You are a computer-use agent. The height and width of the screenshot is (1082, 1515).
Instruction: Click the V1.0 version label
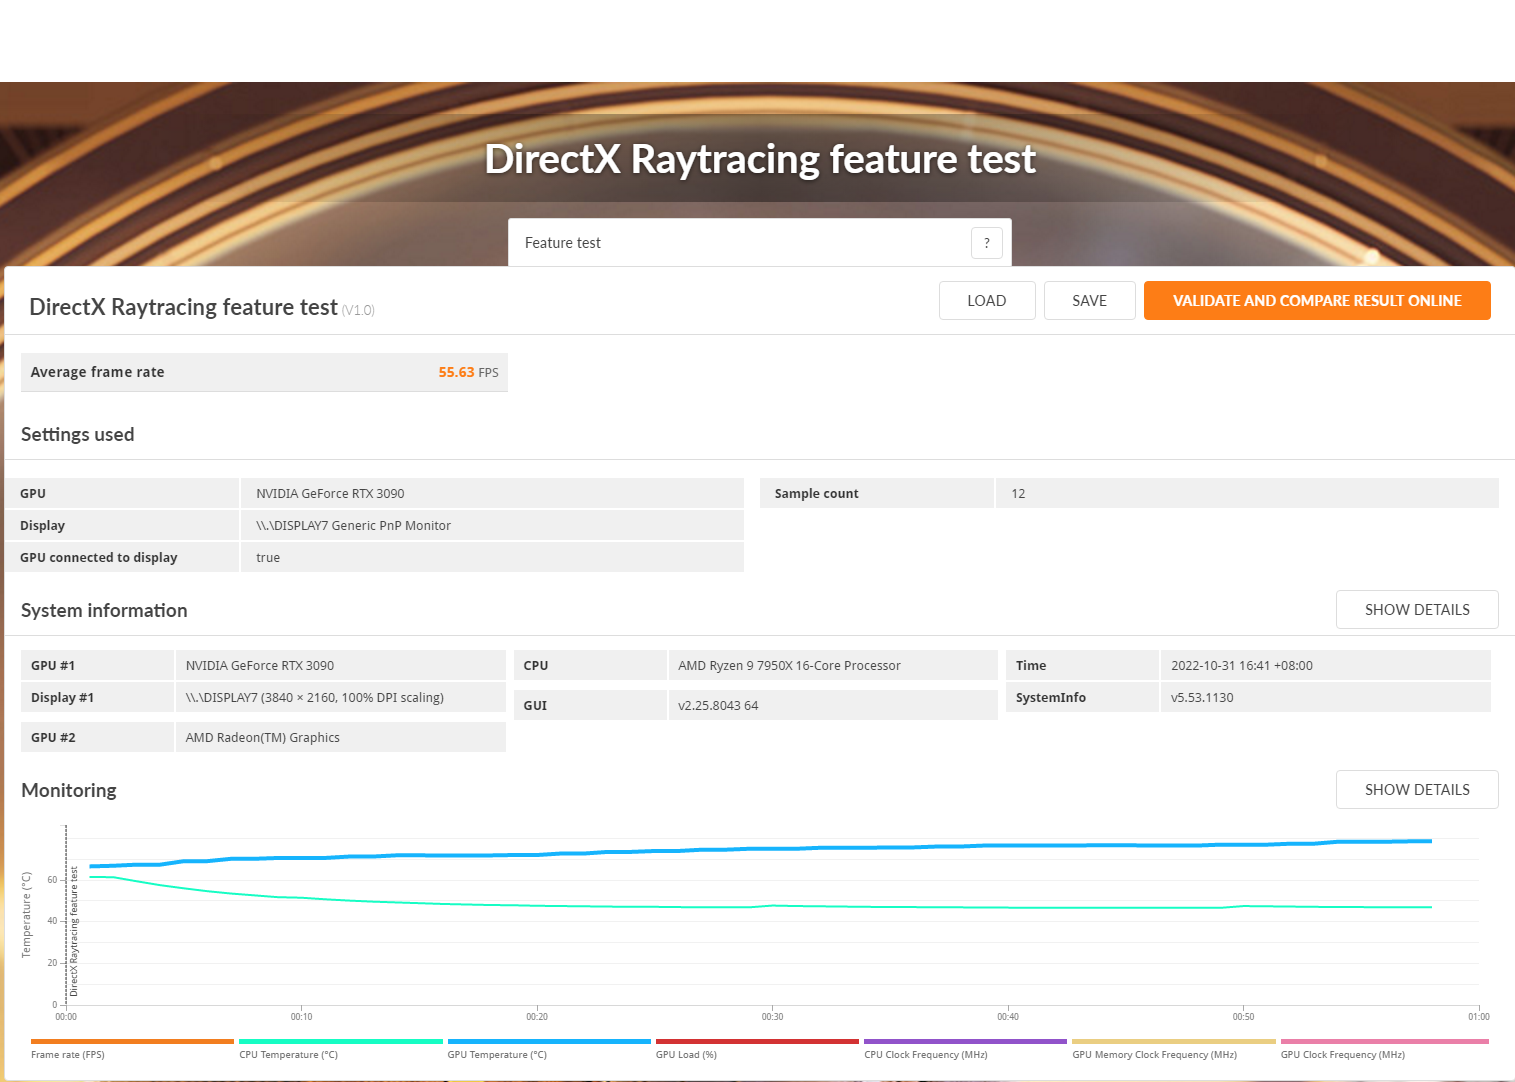coord(358,310)
